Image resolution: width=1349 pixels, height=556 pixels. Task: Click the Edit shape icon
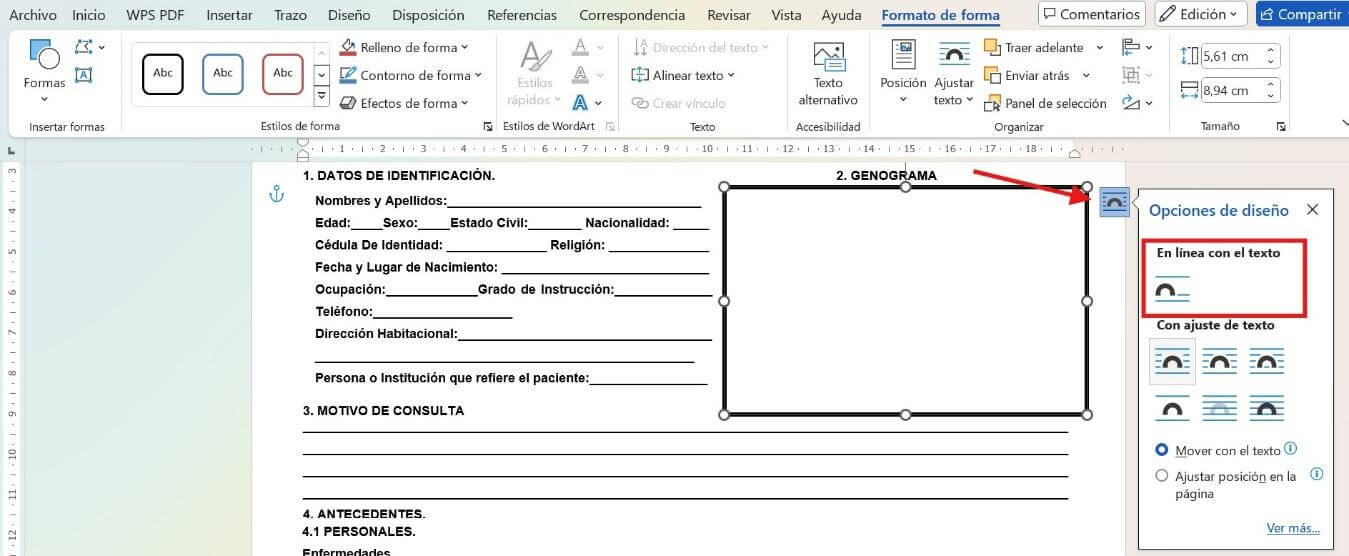click(89, 47)
